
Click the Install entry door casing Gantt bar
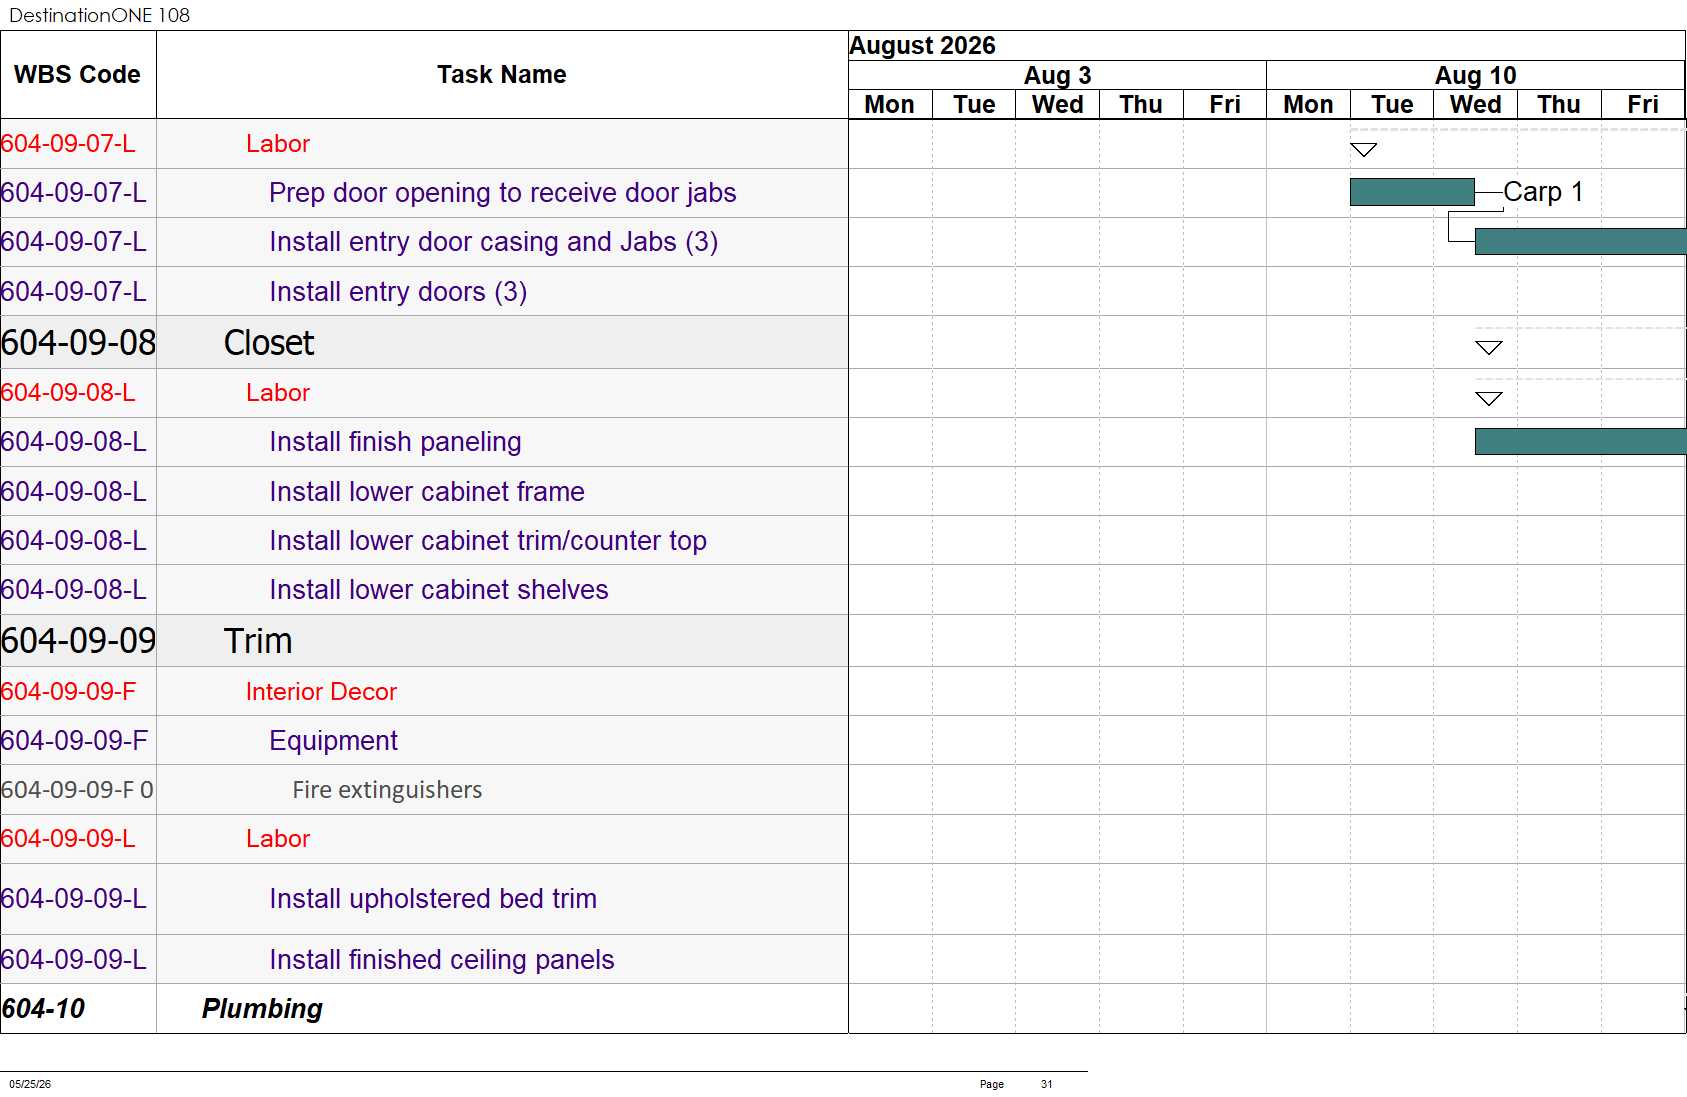1580,241
